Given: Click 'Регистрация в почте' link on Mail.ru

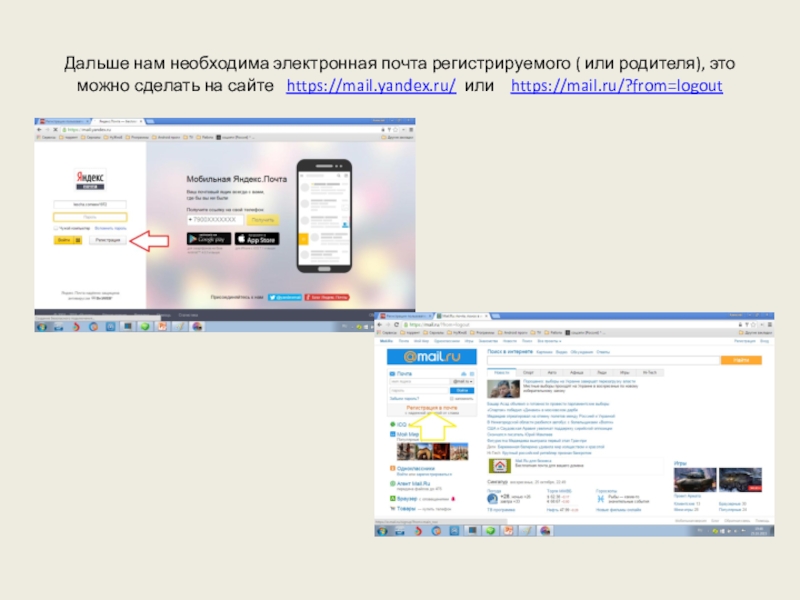Looking at the screenshot, I should (433, 408).
